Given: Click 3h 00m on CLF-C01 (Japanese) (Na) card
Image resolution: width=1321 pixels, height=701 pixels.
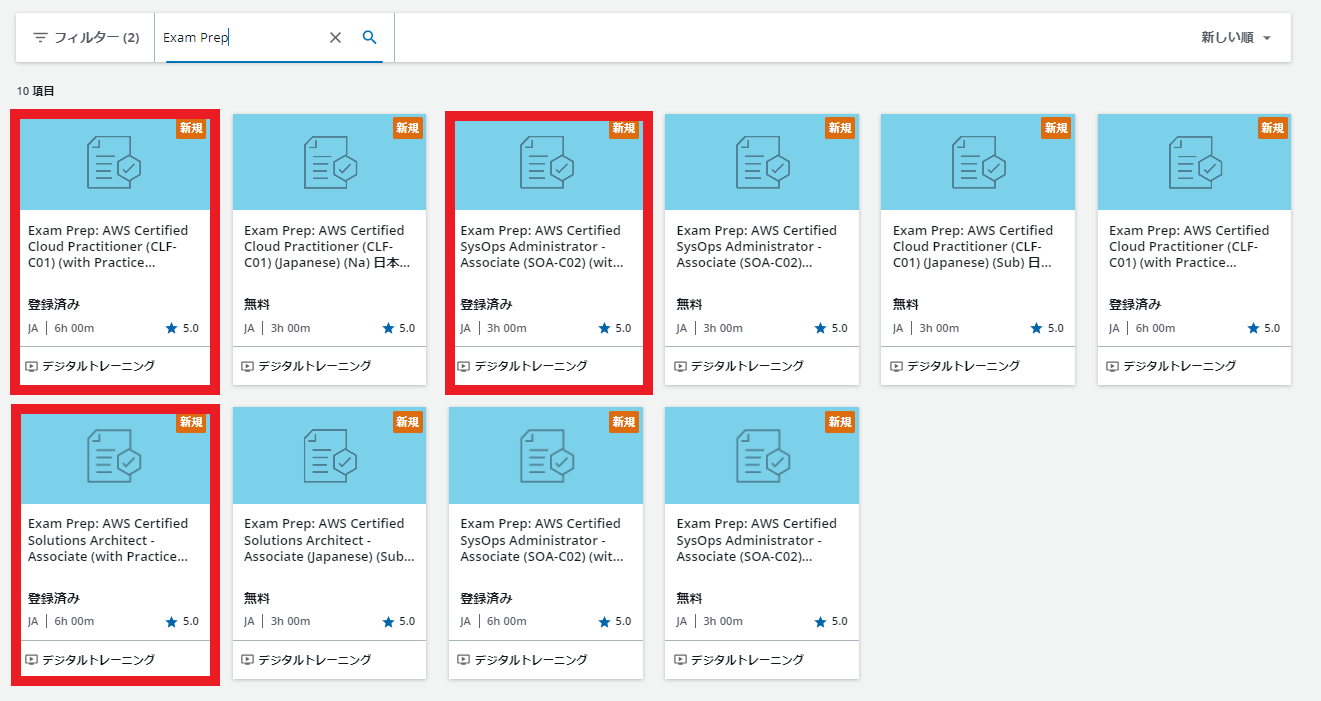Looking at the screenshot, I should point(290,328).
